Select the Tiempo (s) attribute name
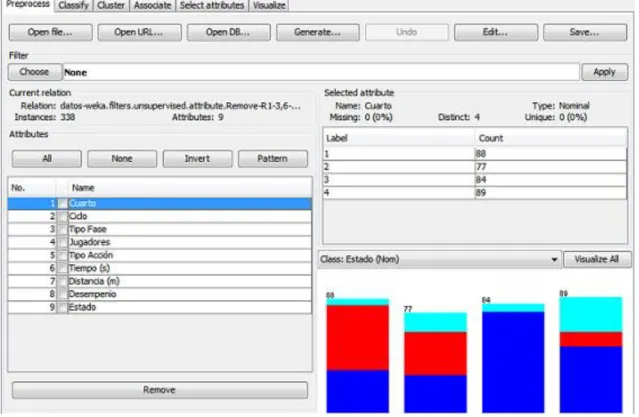Image resolution: width=639 pixels, height=417 pixels. [x=90, y=269]
